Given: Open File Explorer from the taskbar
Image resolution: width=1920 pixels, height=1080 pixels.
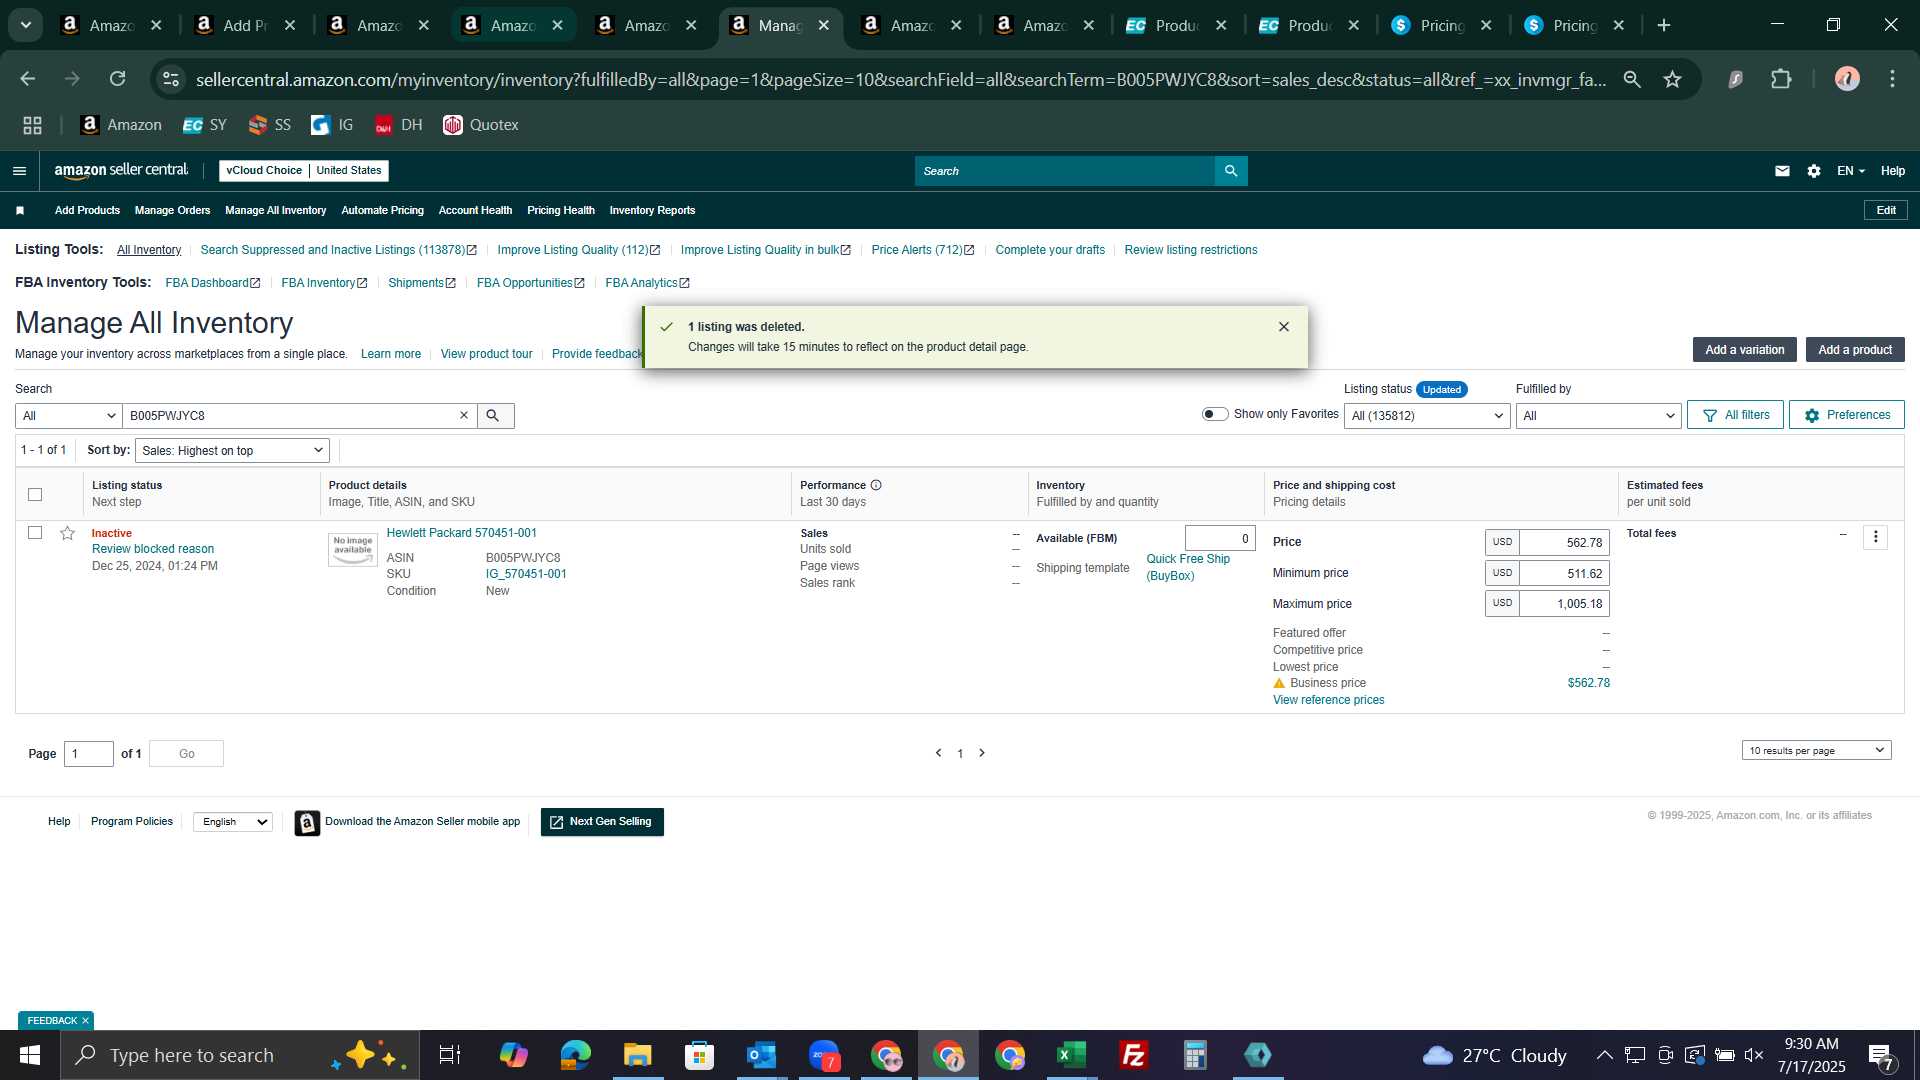Looking at the screenshot, I should [x=637, y=1055].
